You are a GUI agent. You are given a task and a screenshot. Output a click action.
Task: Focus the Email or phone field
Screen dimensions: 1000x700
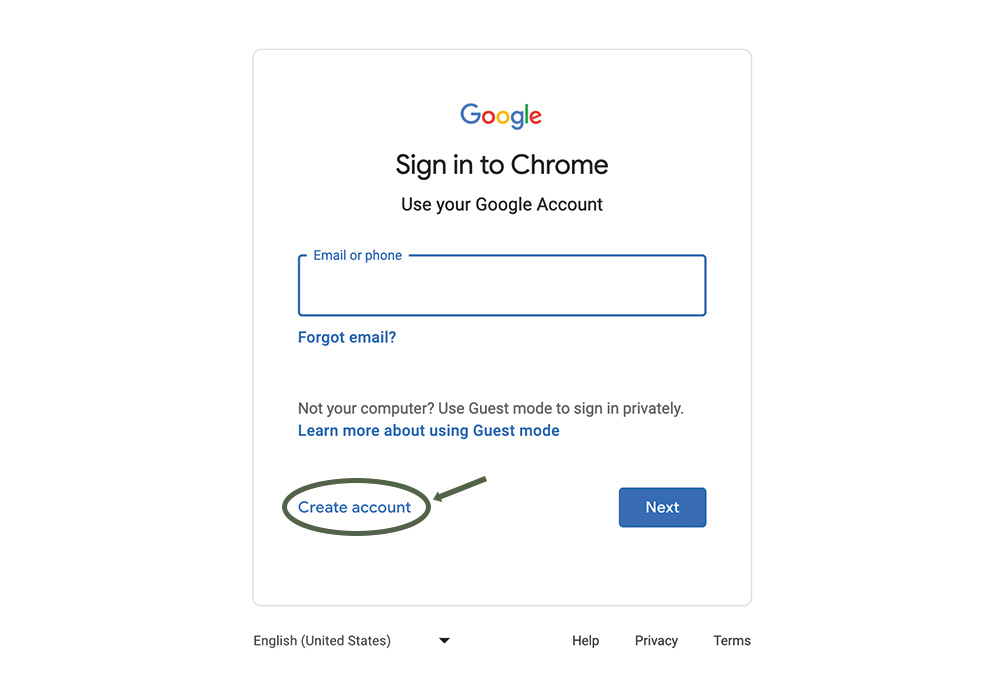click(x=502, y=286)
